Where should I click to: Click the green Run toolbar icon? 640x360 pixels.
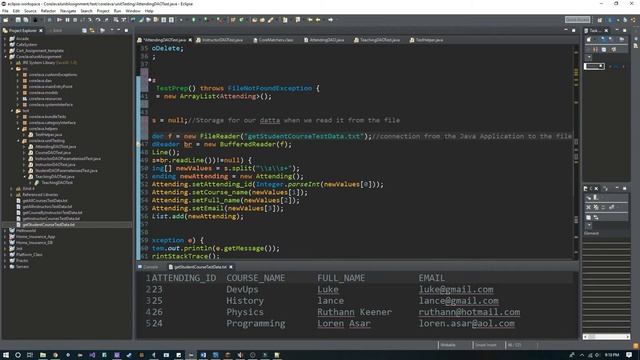pyautogui.click(x=193, y=20)
